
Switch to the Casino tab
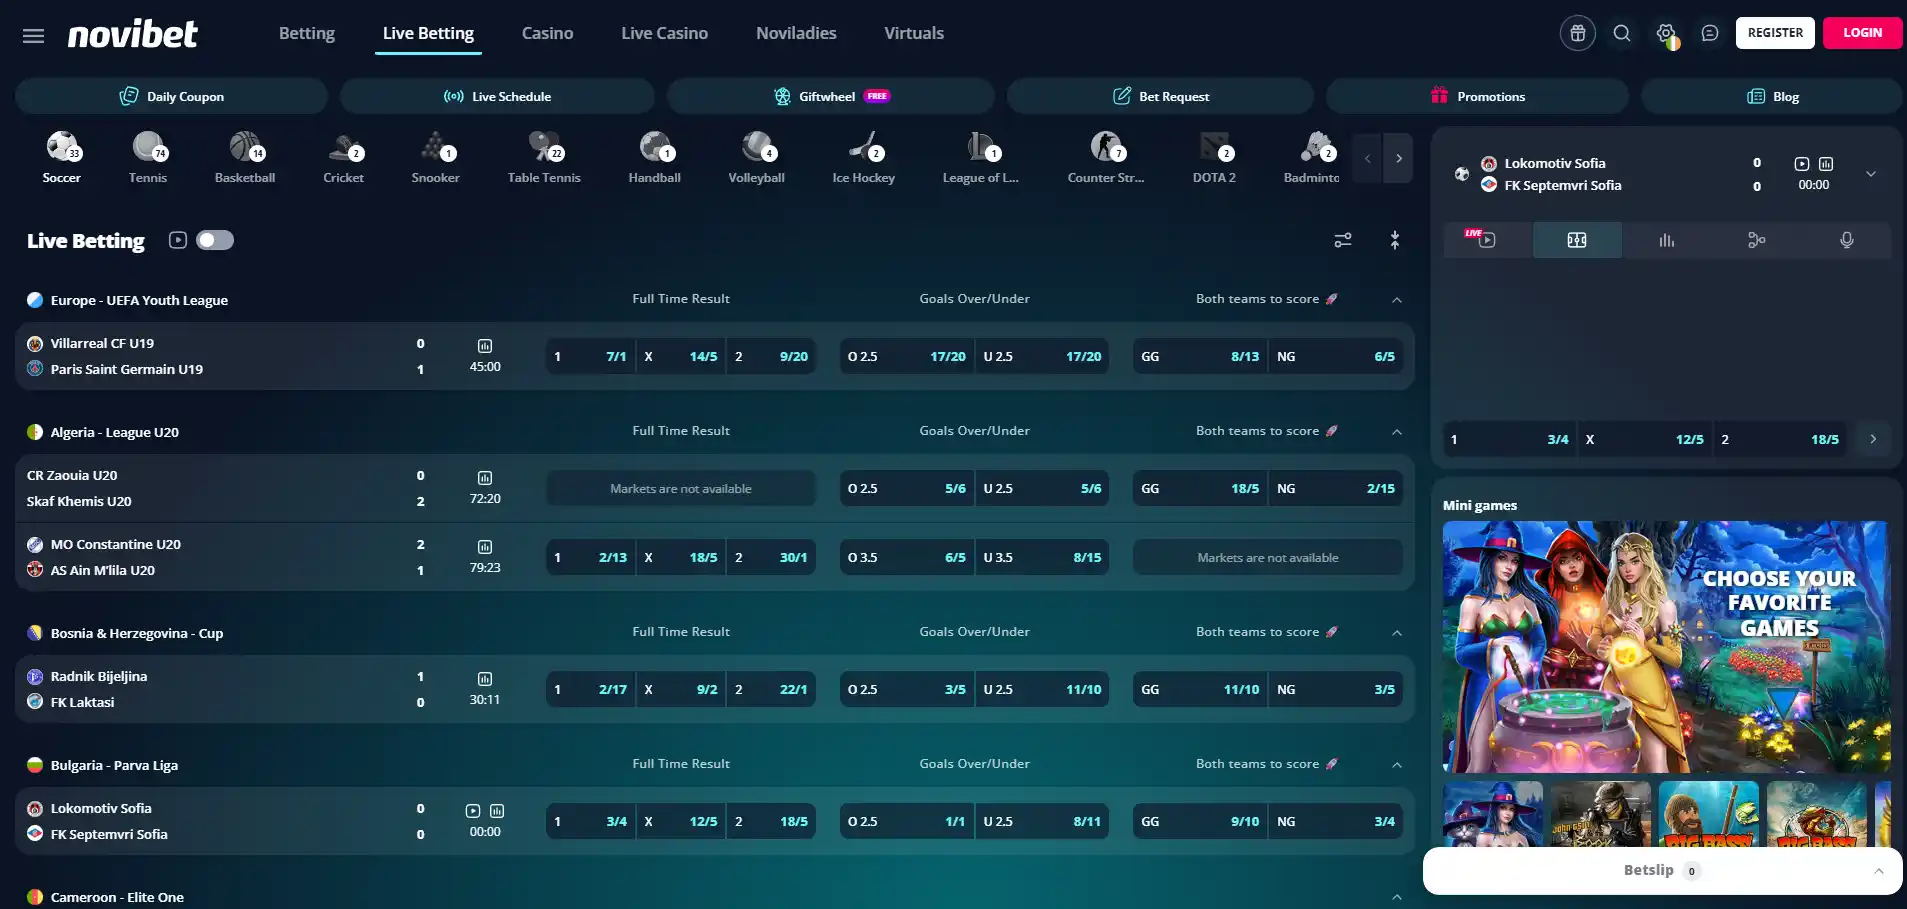(547, 33)
